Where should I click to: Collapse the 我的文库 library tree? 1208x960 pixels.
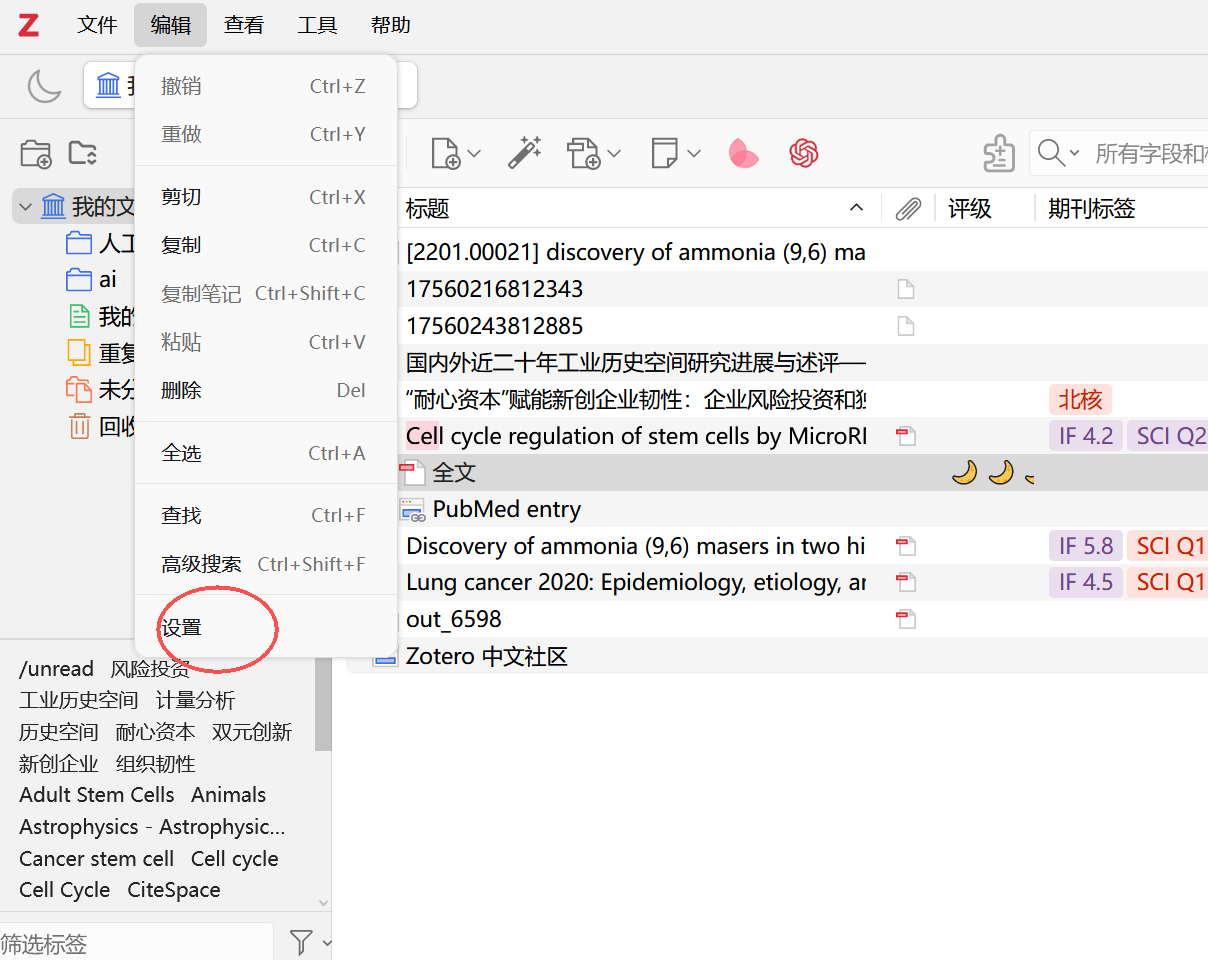coord(25,208)
